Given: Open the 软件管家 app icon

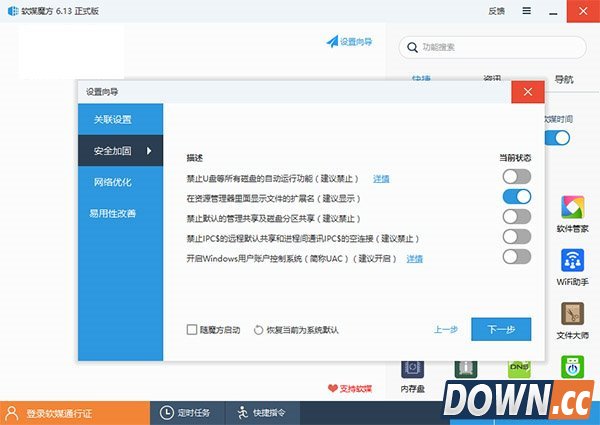Looking at the screenshot, I should click(572, 207).
